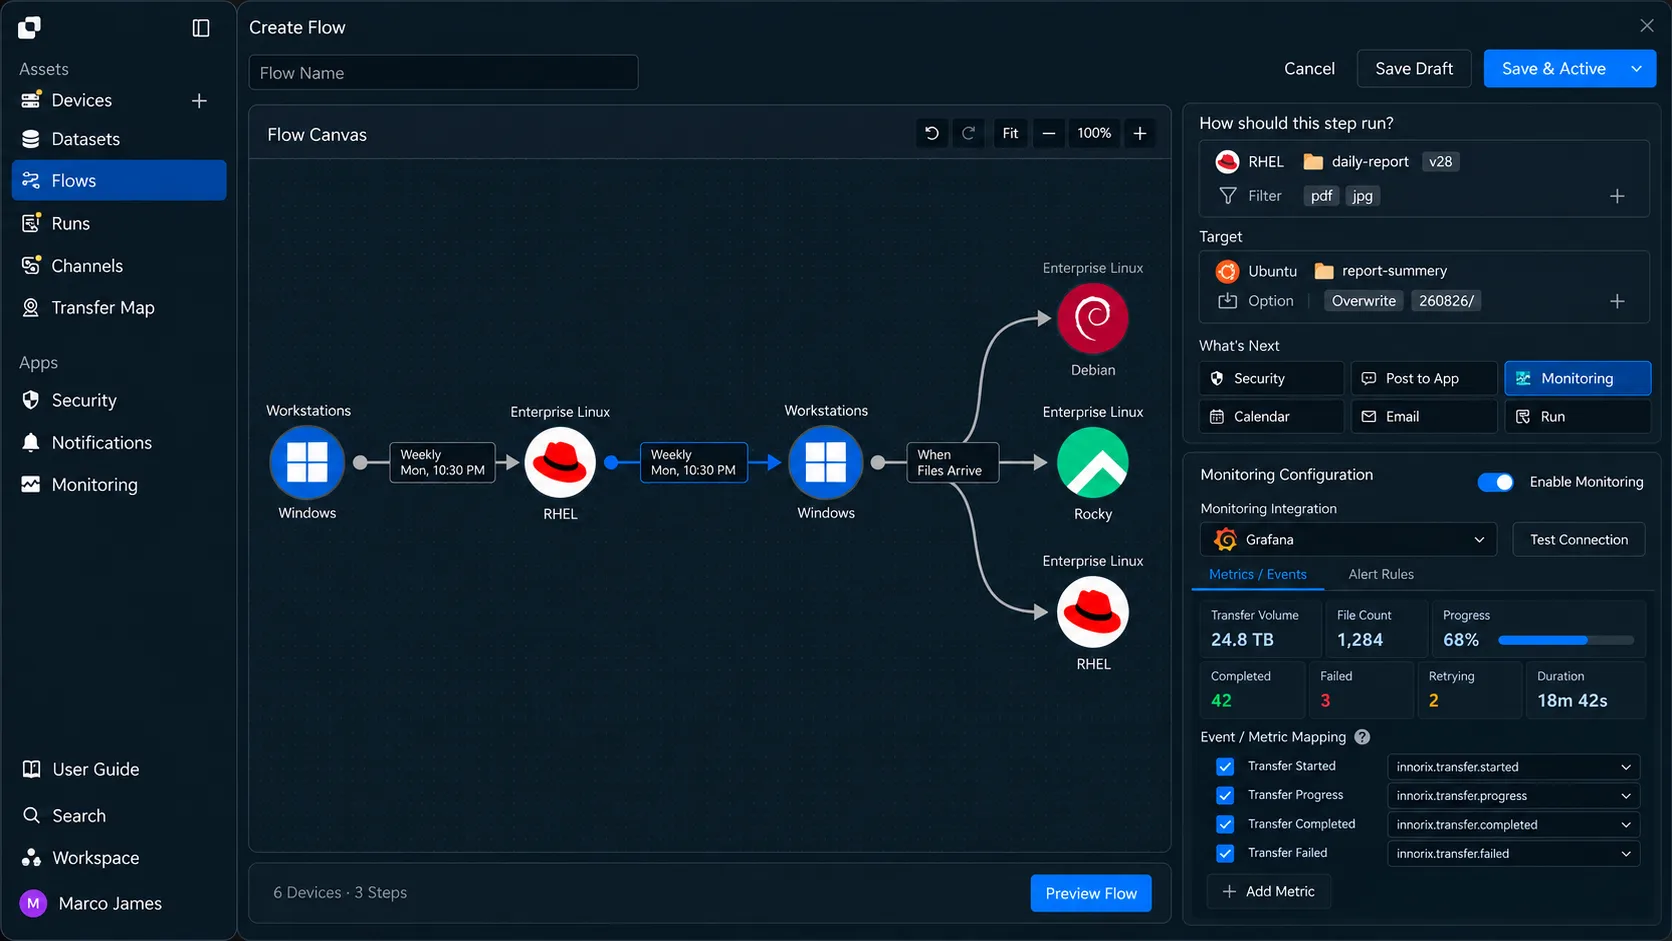Select the first Weekly Mon 10:30 PM trigger
Image resolution: width=1672 pixels, height=941 pixels.
click(442, 463)
